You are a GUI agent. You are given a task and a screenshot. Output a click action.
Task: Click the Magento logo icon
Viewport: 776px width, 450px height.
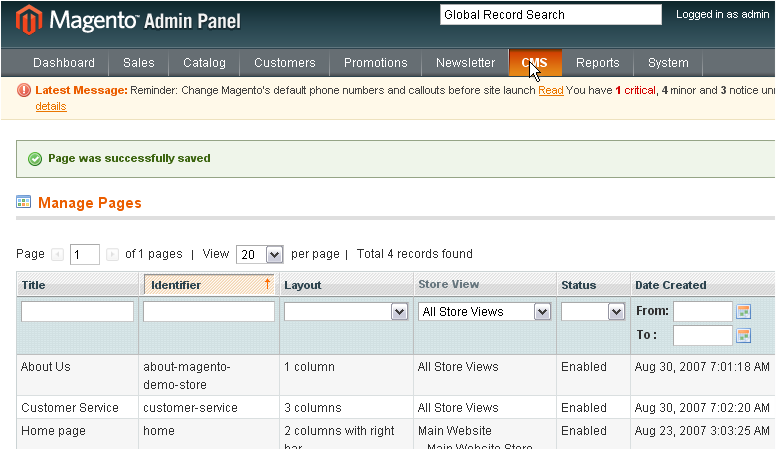click(x=29, y=20)
